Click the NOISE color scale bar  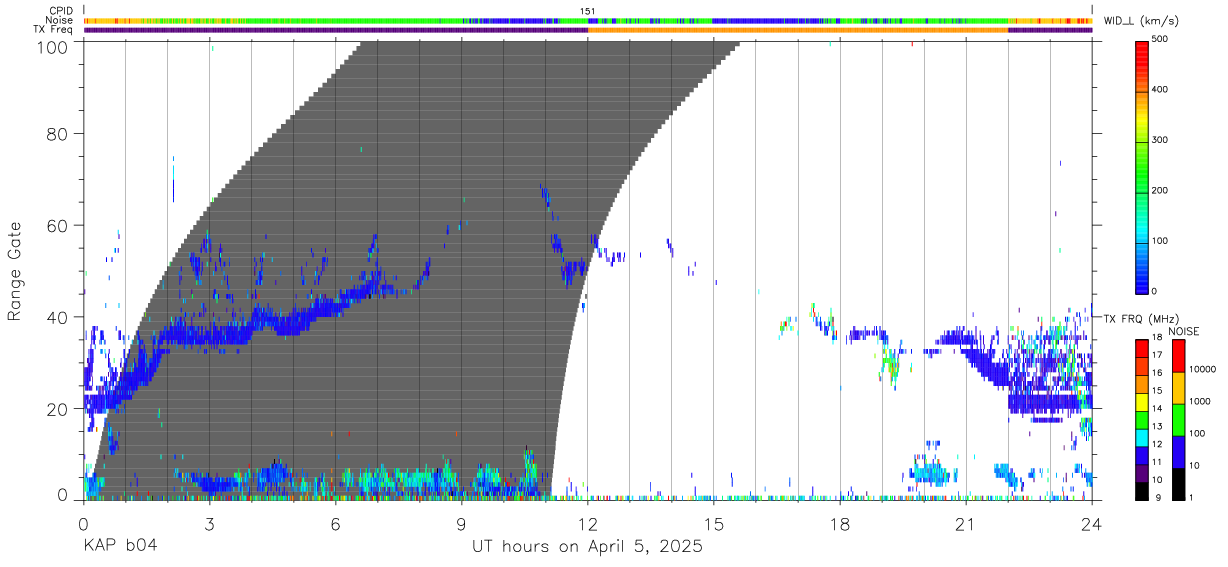click(x=1177, y=418)
